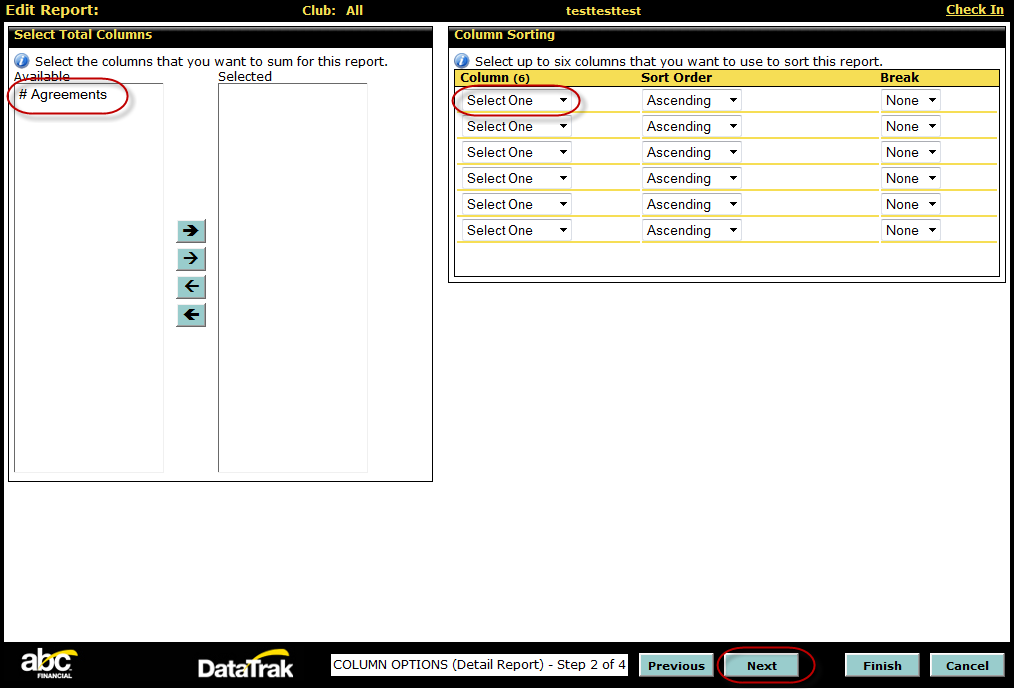This screenshot has width=1014, height=689.
Task: Cancel editing the report
Action: pos(967,666)
